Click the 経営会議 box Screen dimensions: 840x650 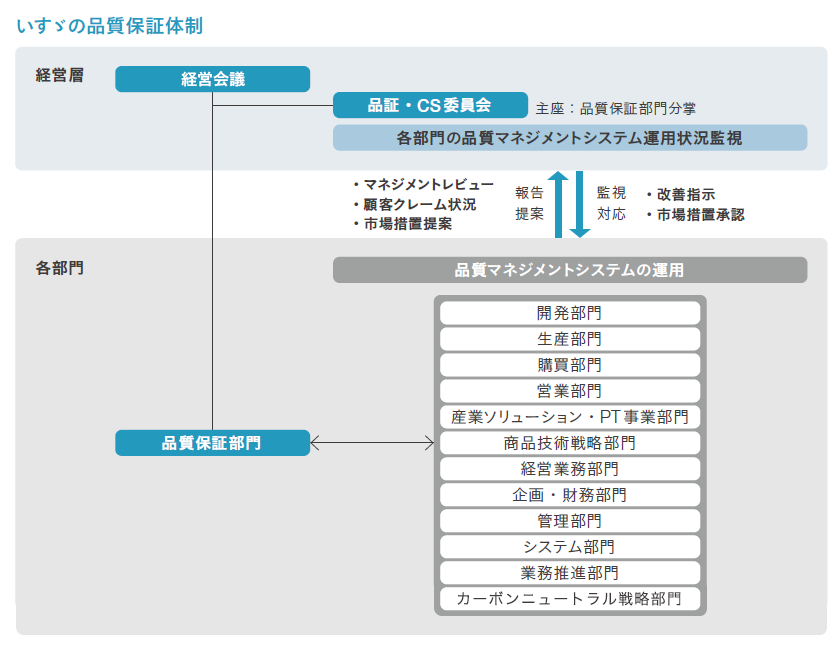212,79
